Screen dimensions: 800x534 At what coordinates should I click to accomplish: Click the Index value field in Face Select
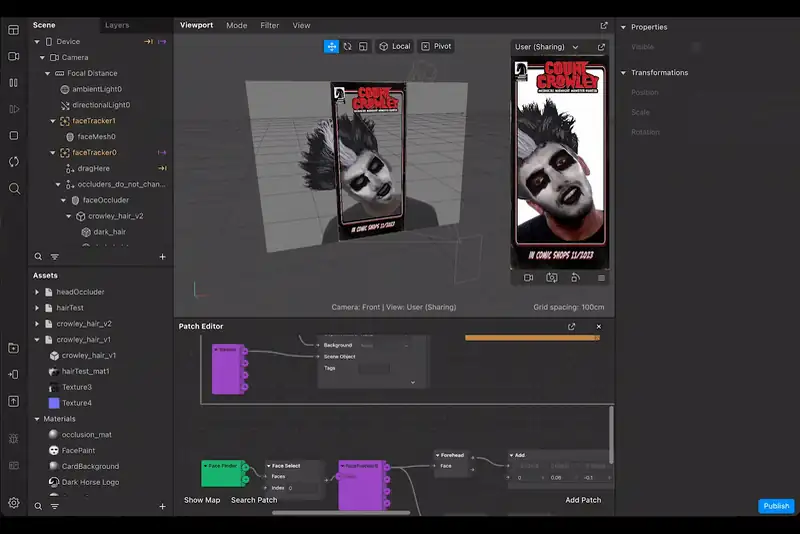click(x=303, y=488)
